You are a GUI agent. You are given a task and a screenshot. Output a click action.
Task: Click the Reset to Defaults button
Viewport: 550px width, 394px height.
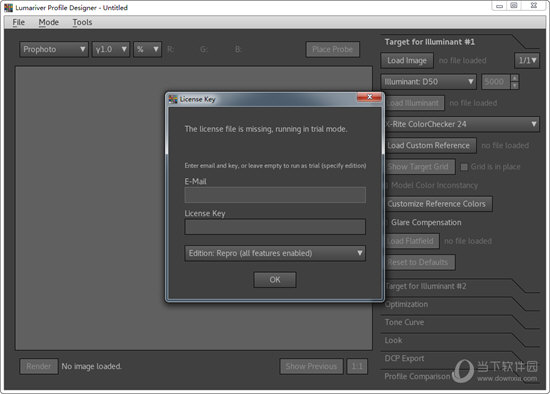point(420,262)
